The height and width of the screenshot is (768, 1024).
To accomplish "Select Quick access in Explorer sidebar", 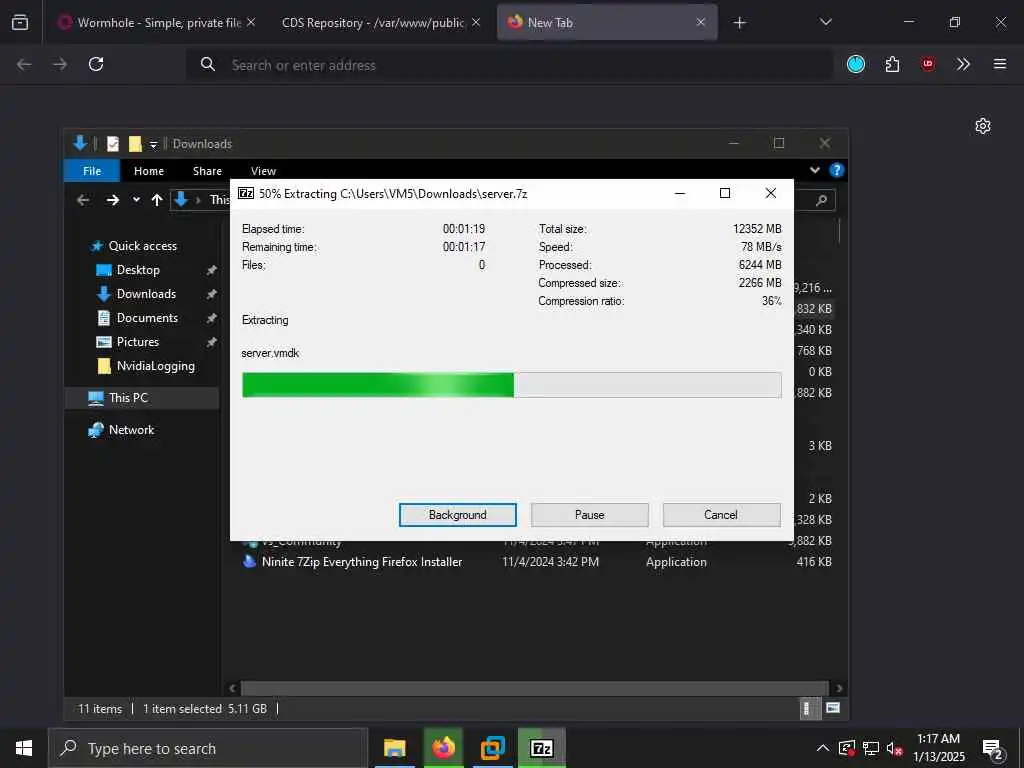I will click(142, 246).
